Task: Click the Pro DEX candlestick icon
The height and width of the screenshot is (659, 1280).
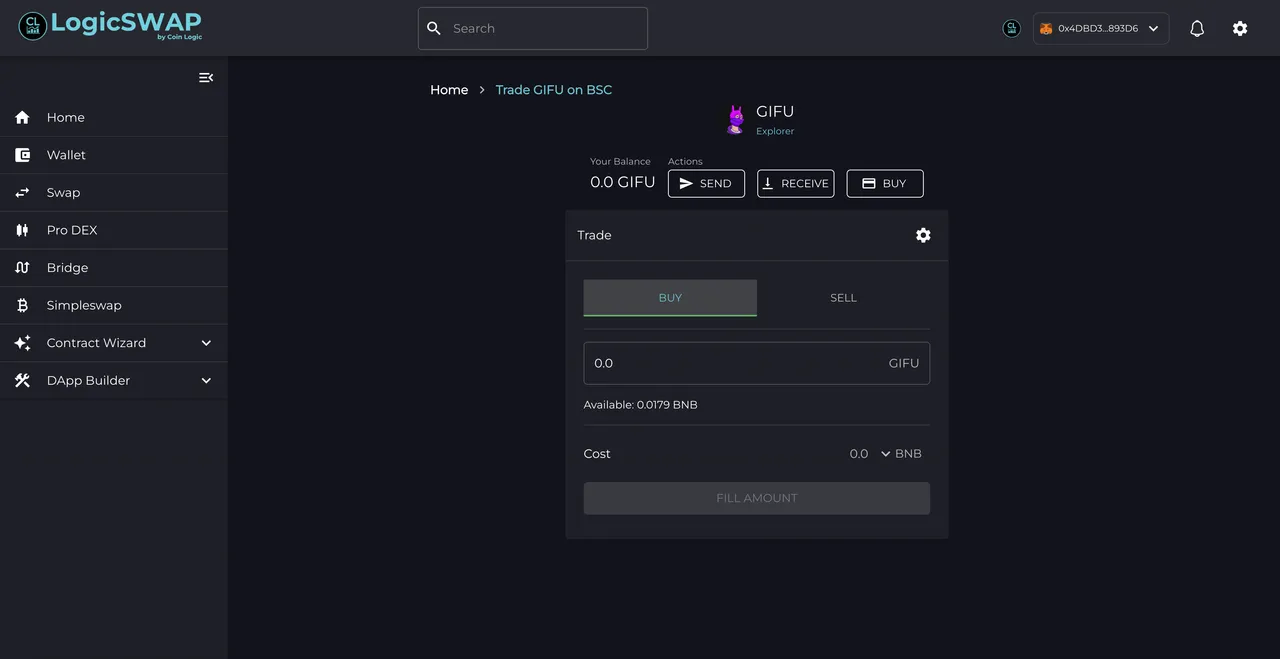Action: pyautogui.click(x=22, y=230)
